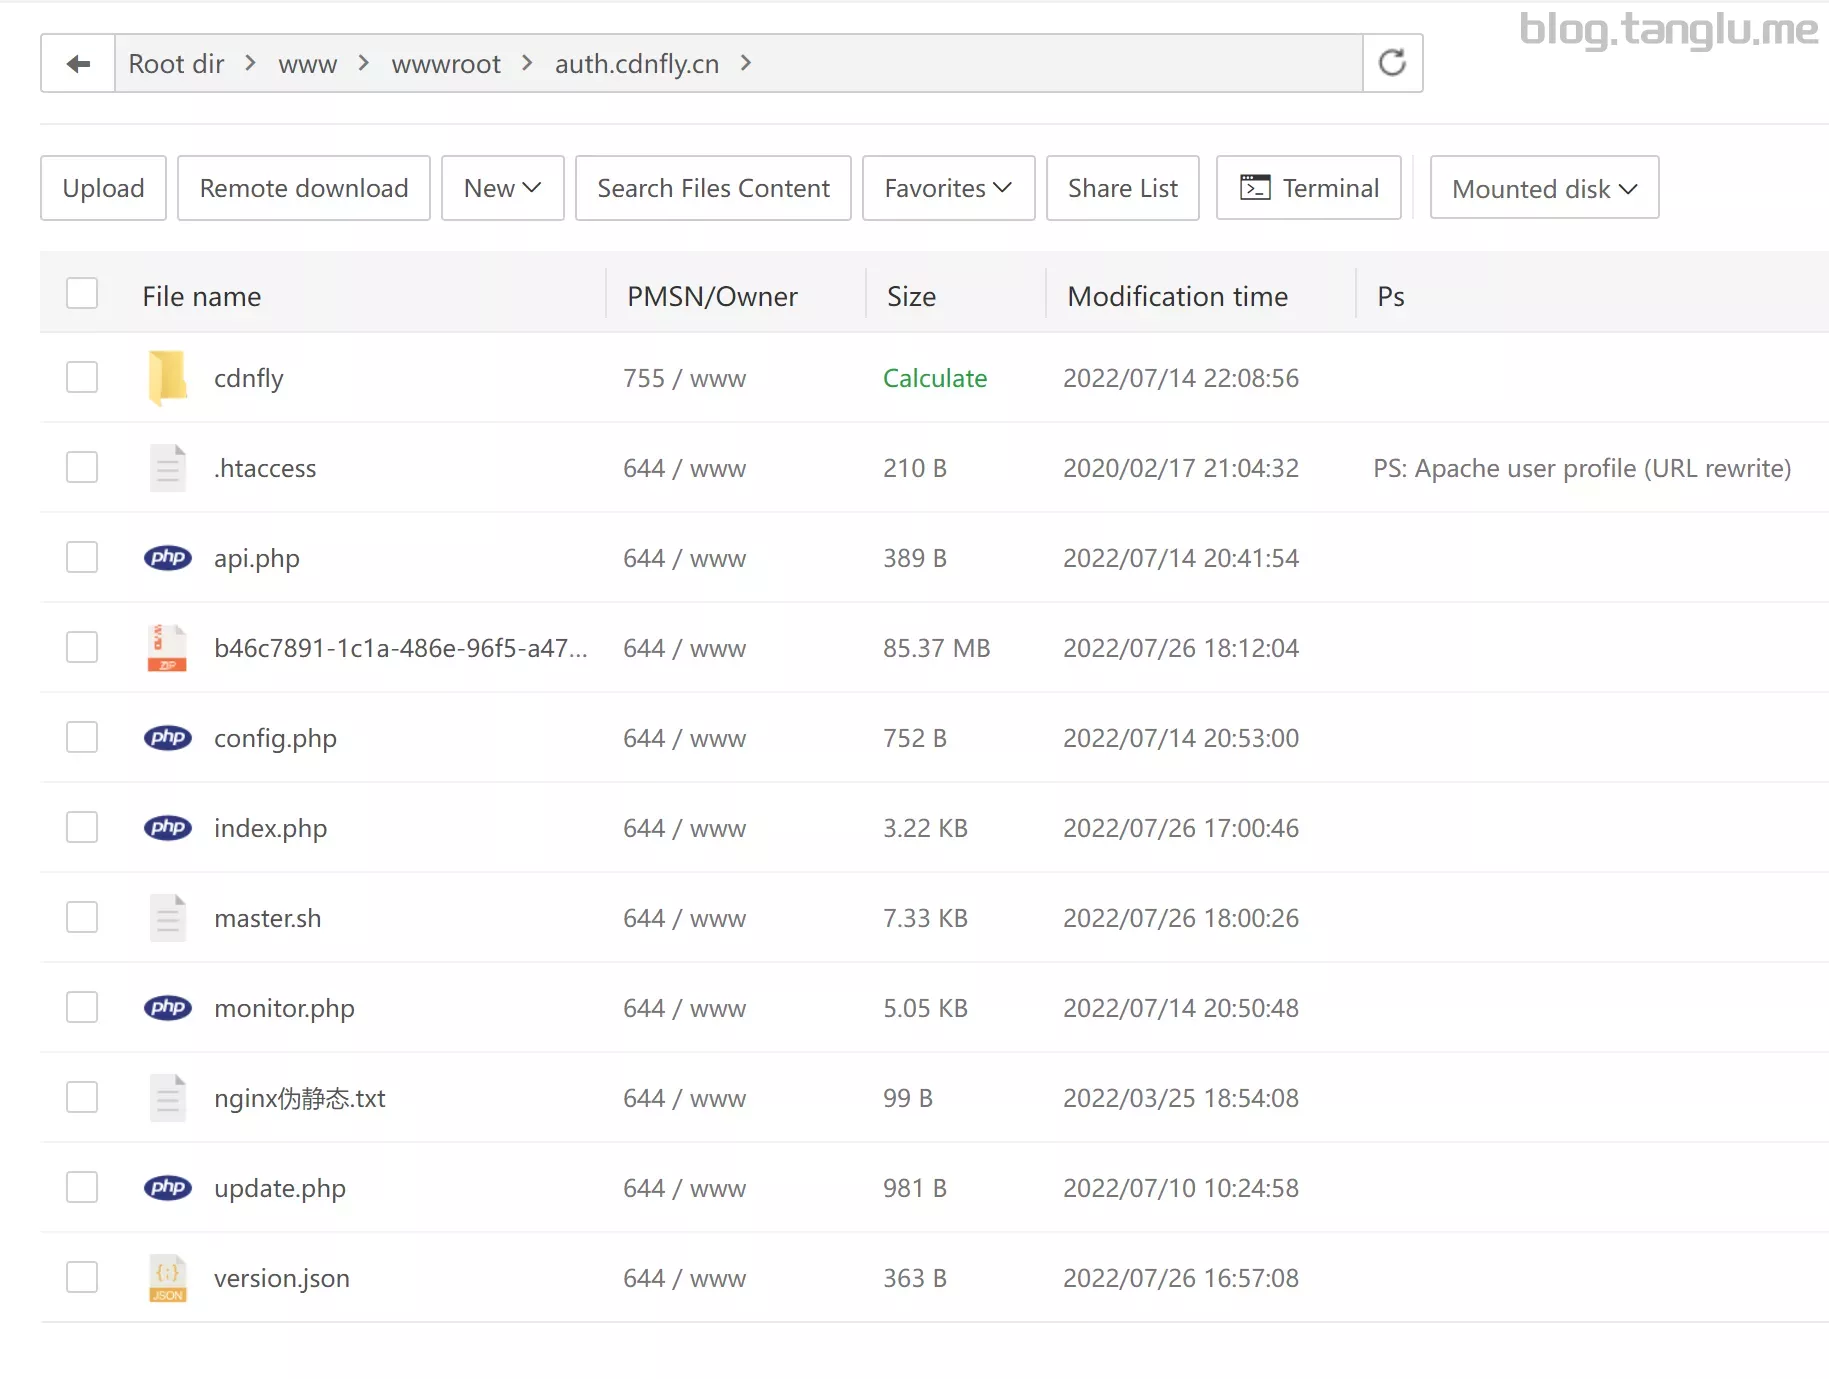Go to Root dir breadcrumb
This screenshot has height=1379, width=1829.
coord(176,64)
